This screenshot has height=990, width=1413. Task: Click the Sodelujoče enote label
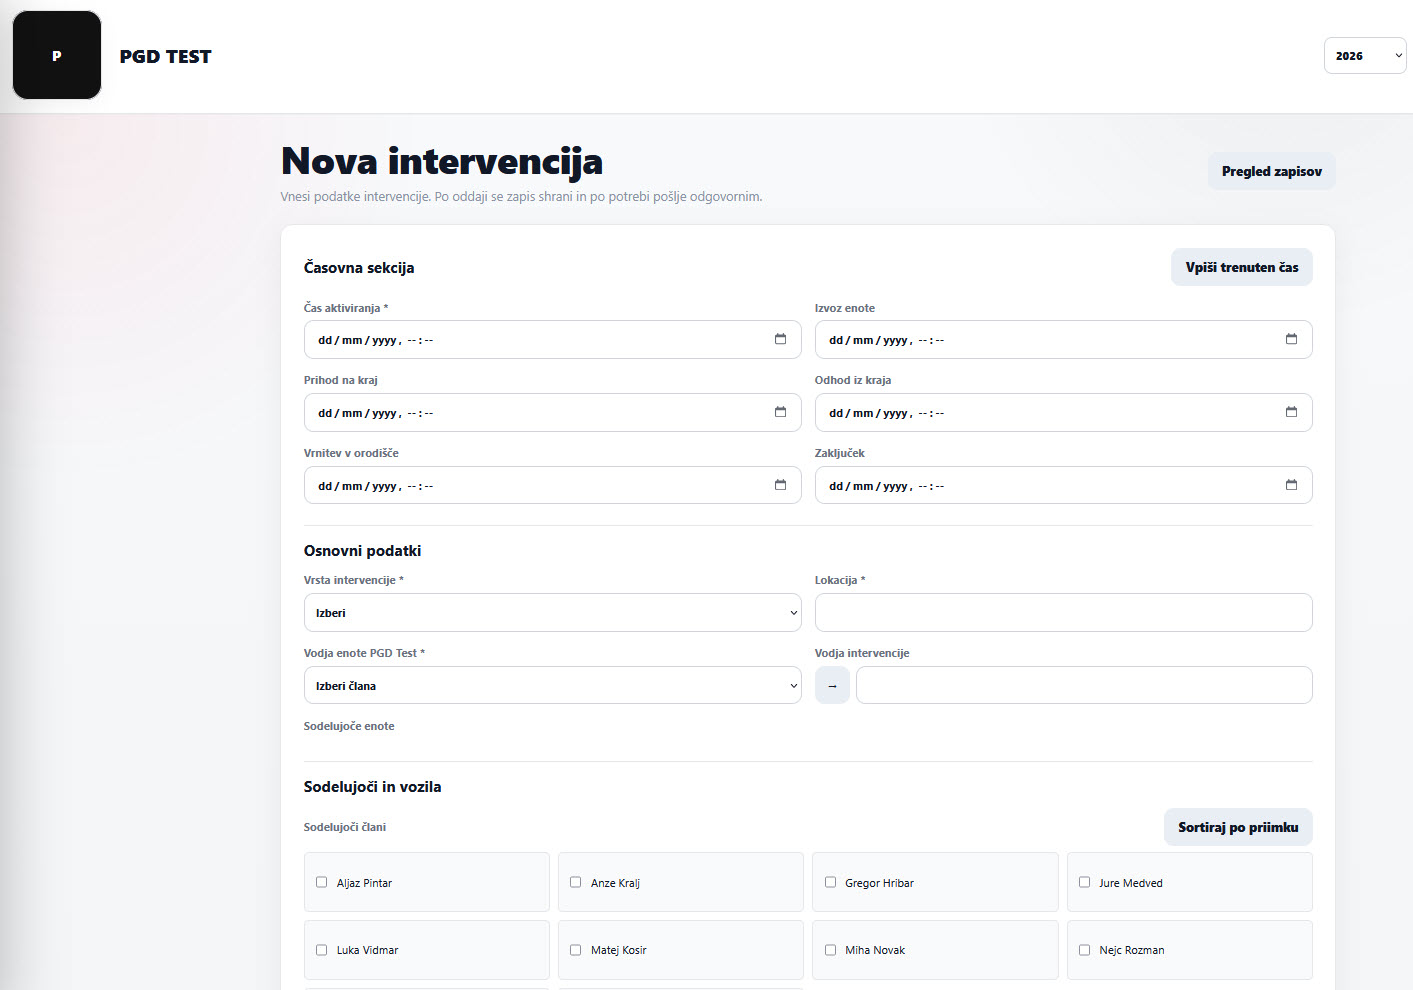coord(349,726)
